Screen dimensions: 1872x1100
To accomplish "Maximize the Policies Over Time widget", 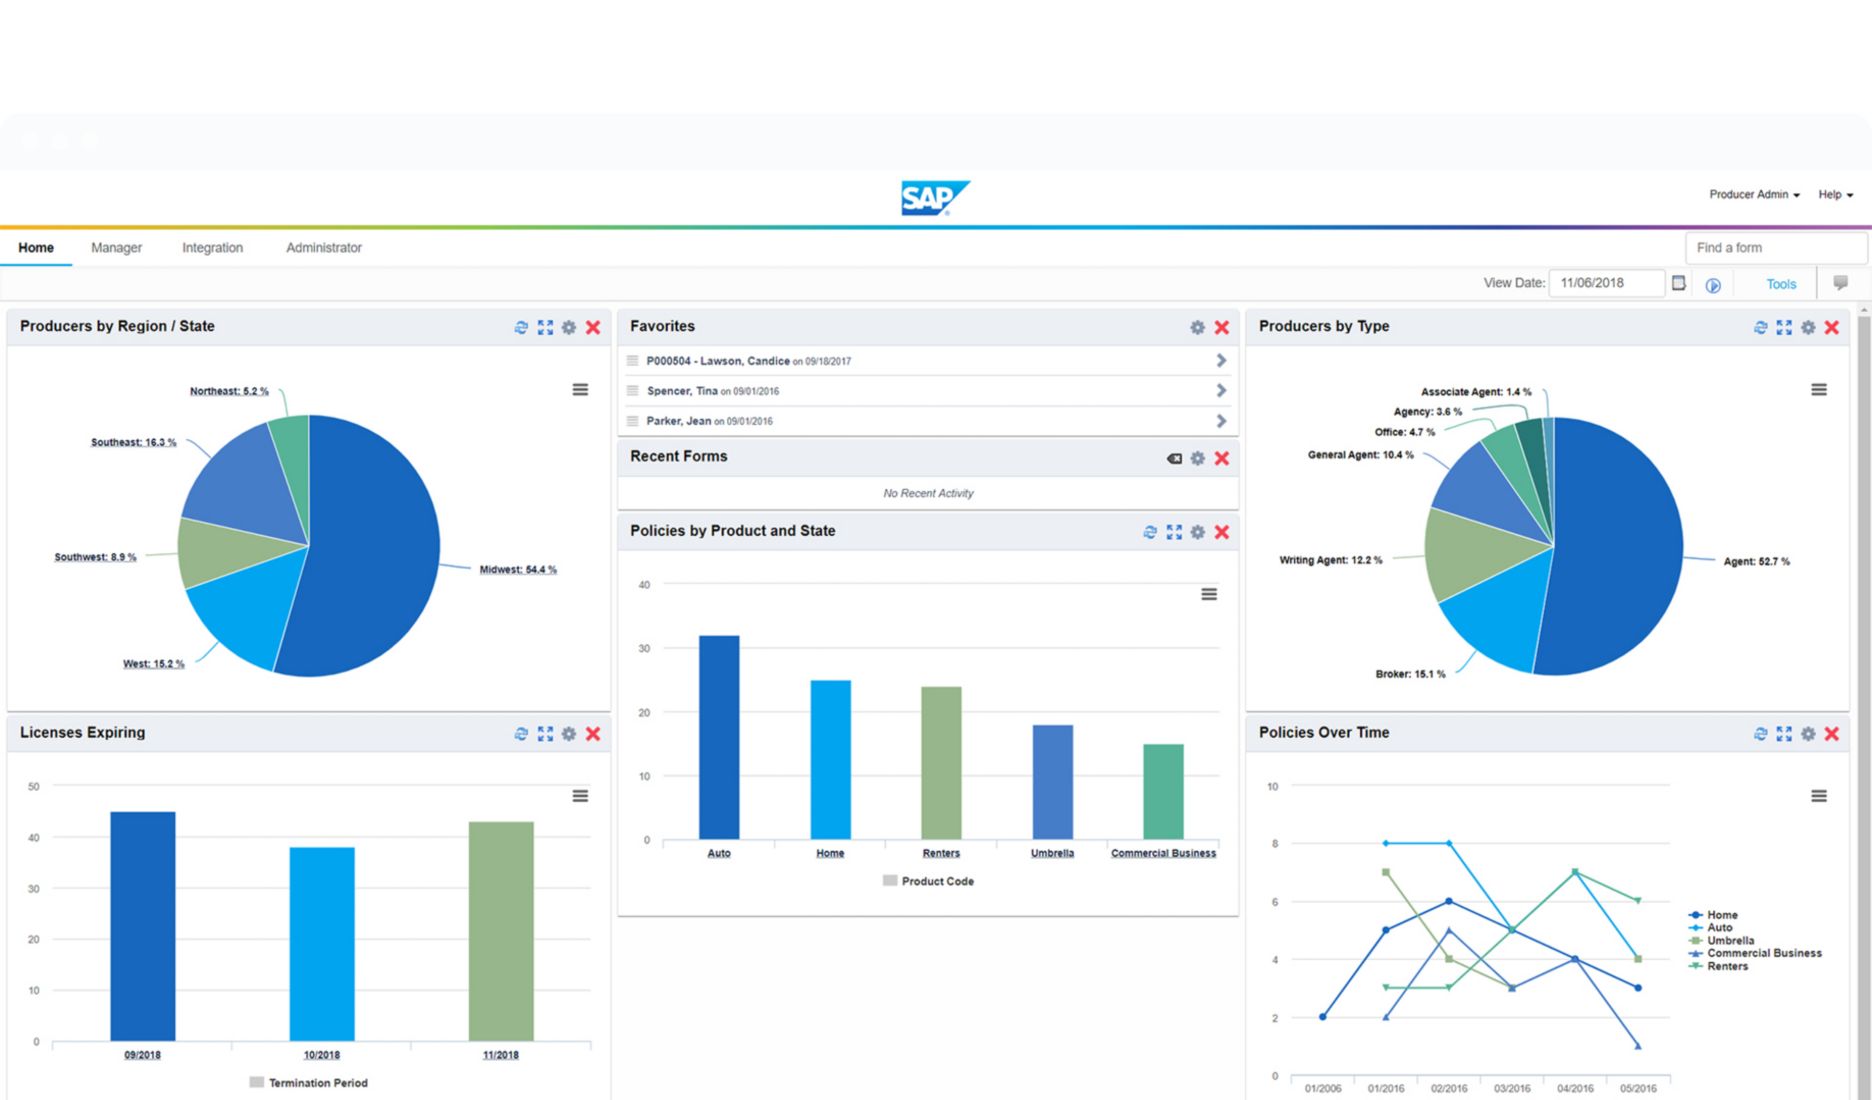I will point(1784,733).
